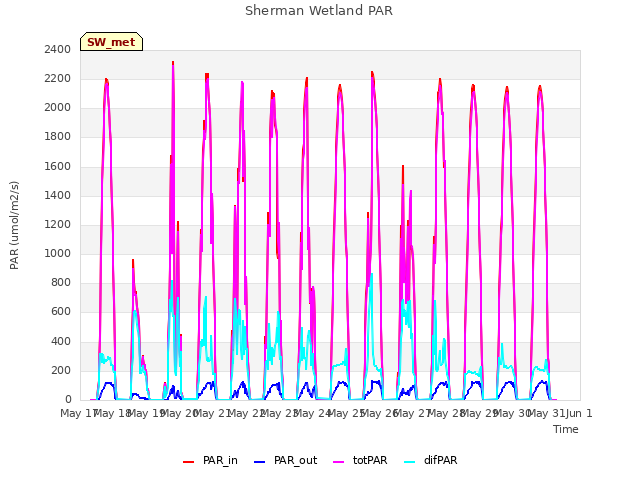
Task: Click the 2400 y-axis tick label
Action: (x=58, y=49)
